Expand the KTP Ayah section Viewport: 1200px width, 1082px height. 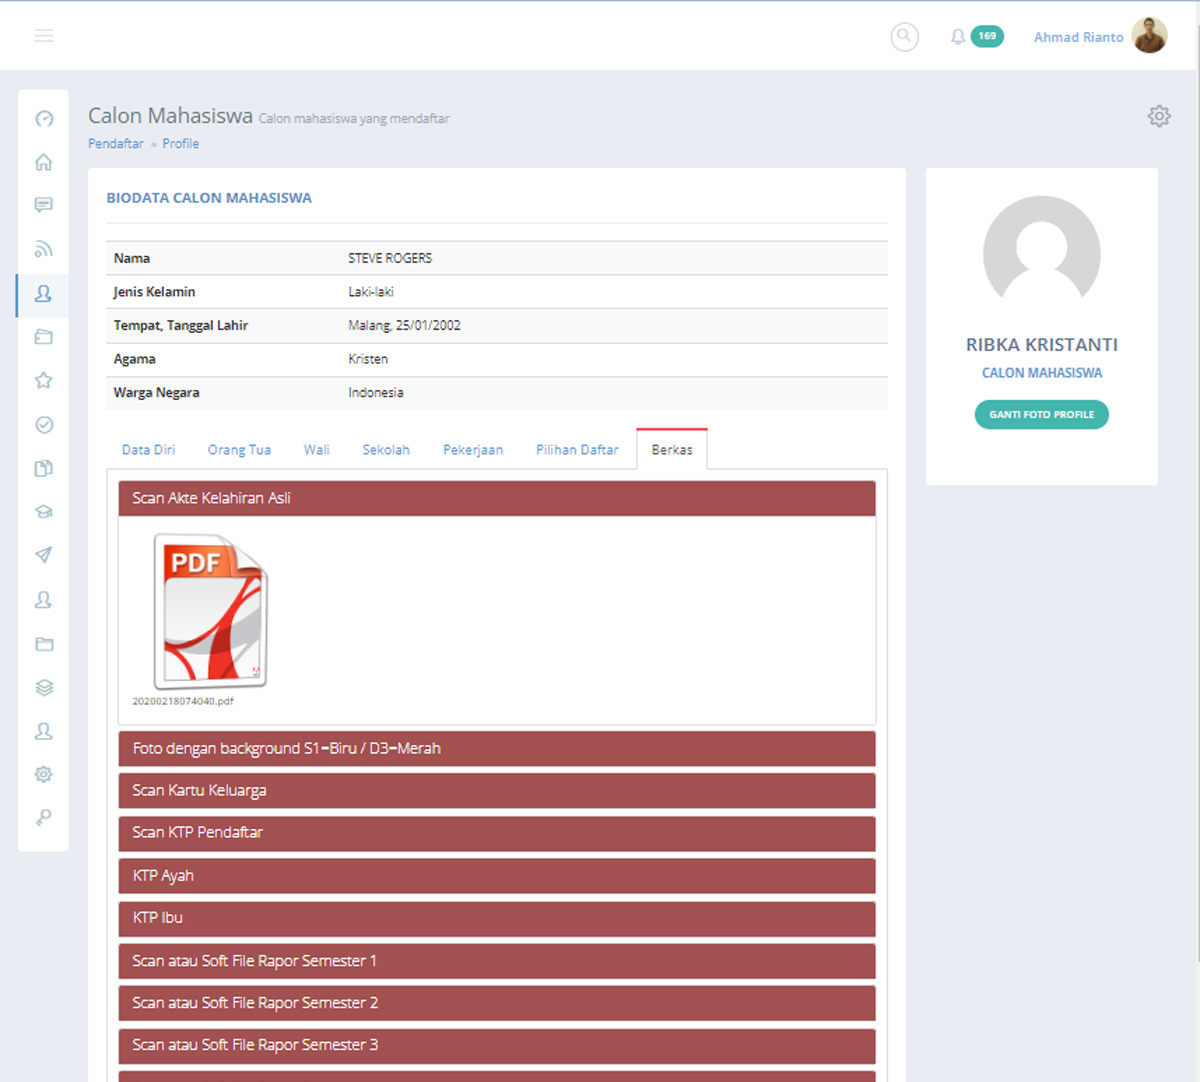[496, 876]
